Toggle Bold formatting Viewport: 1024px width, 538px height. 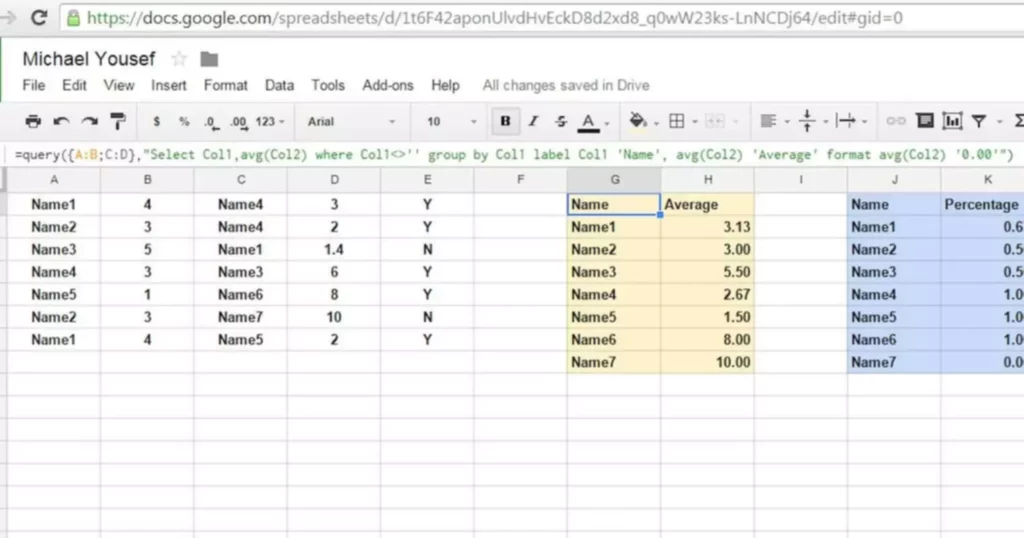[505, 121]
